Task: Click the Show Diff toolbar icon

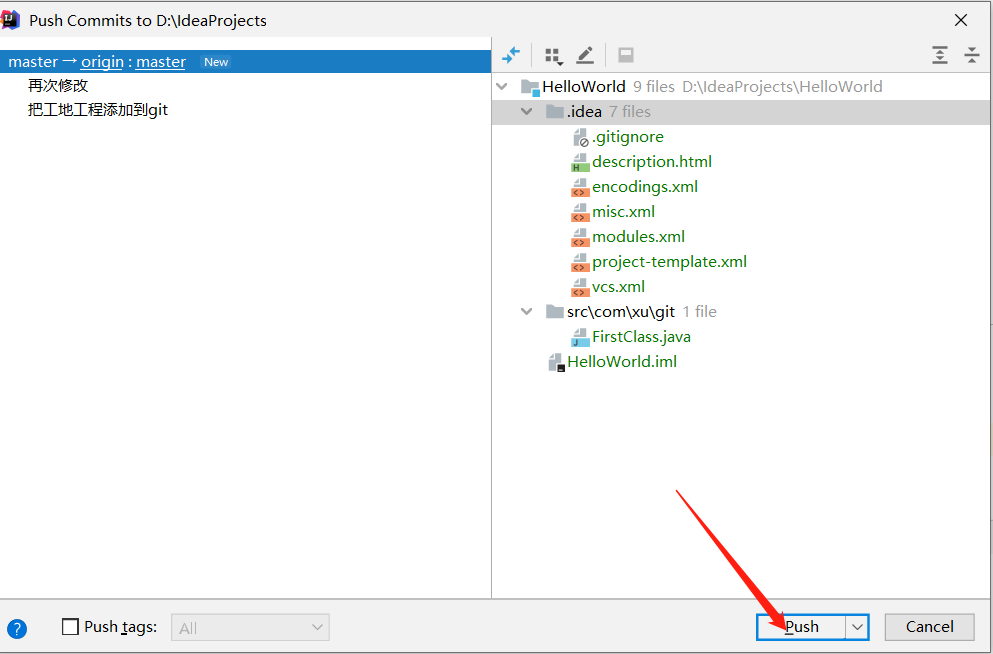Action: coord(510,55)
